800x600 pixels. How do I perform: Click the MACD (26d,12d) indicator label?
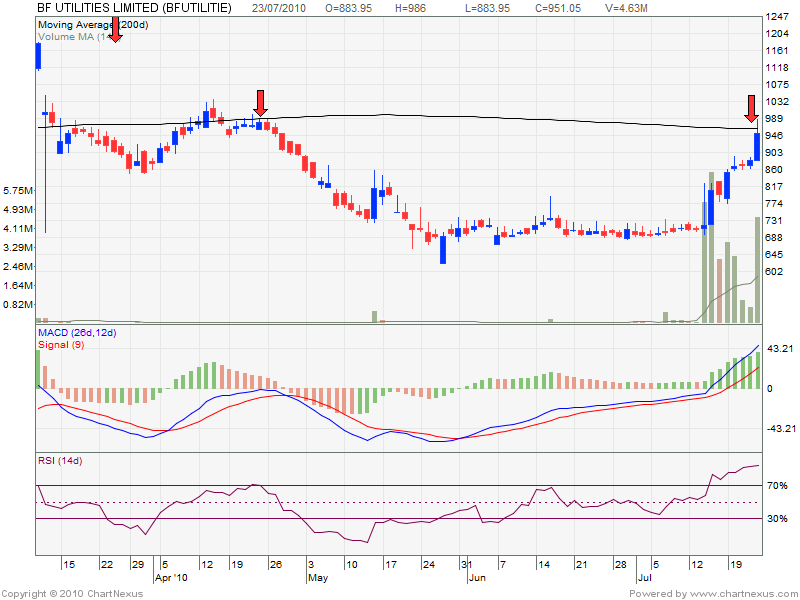pyautogui.click(x=77, y=332)
